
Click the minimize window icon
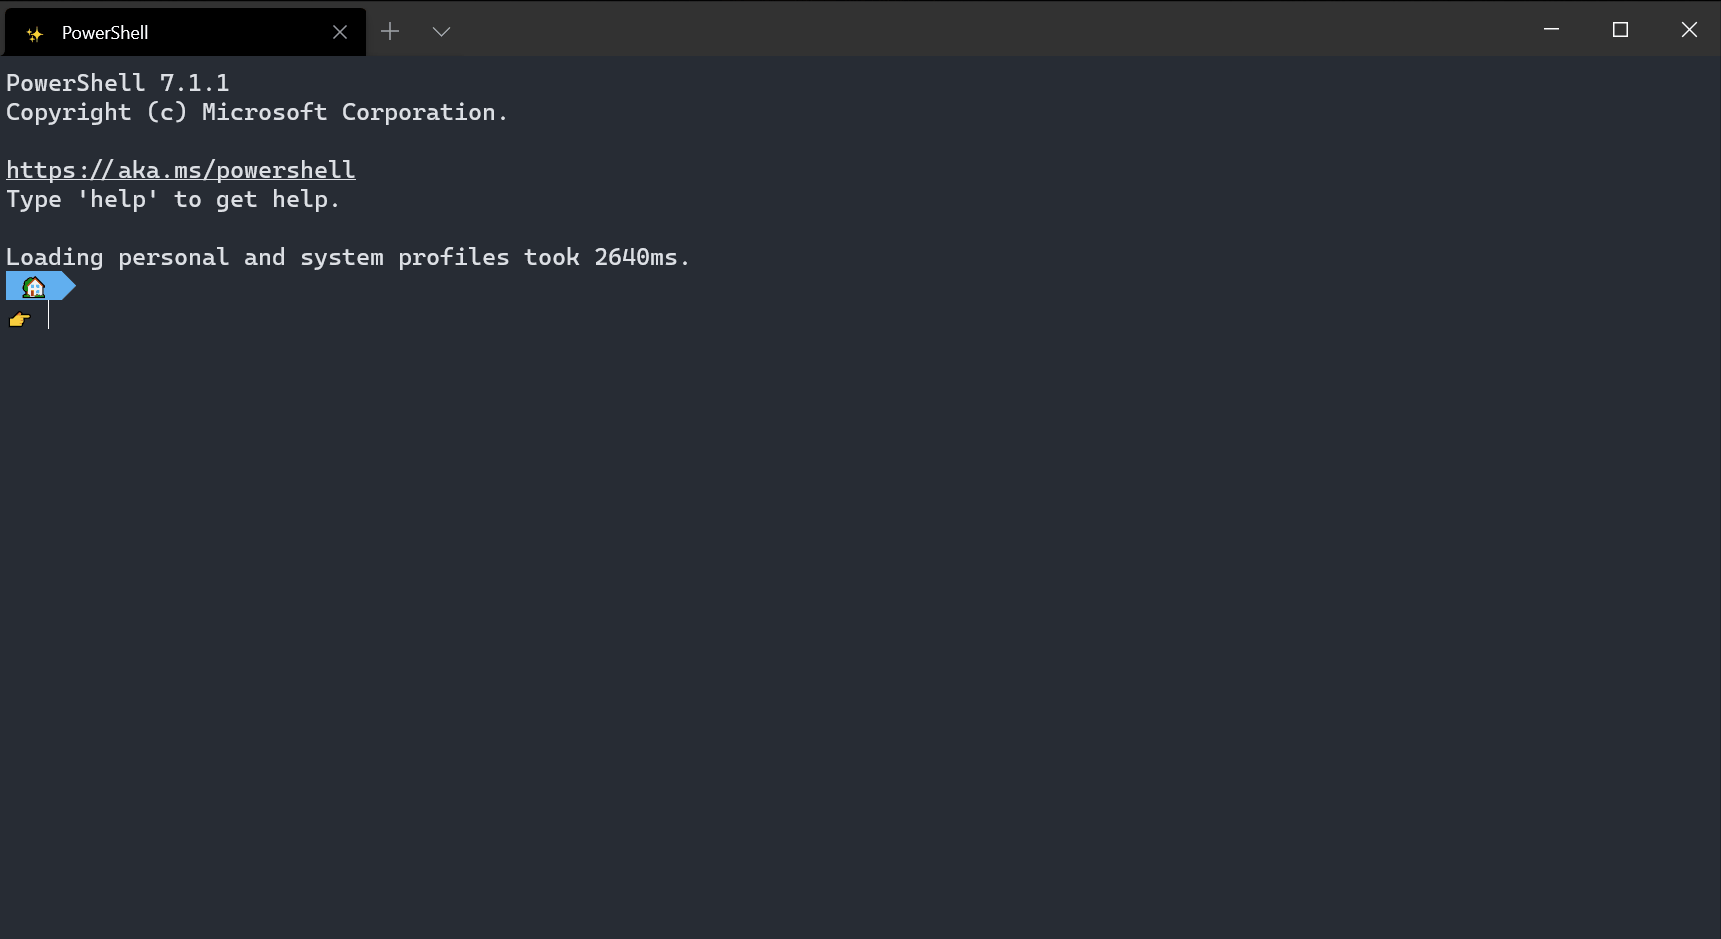tap(1551, 30)
